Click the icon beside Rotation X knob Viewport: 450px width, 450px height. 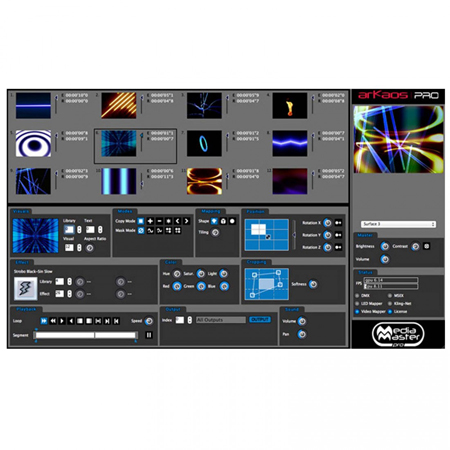coord(338,223)
